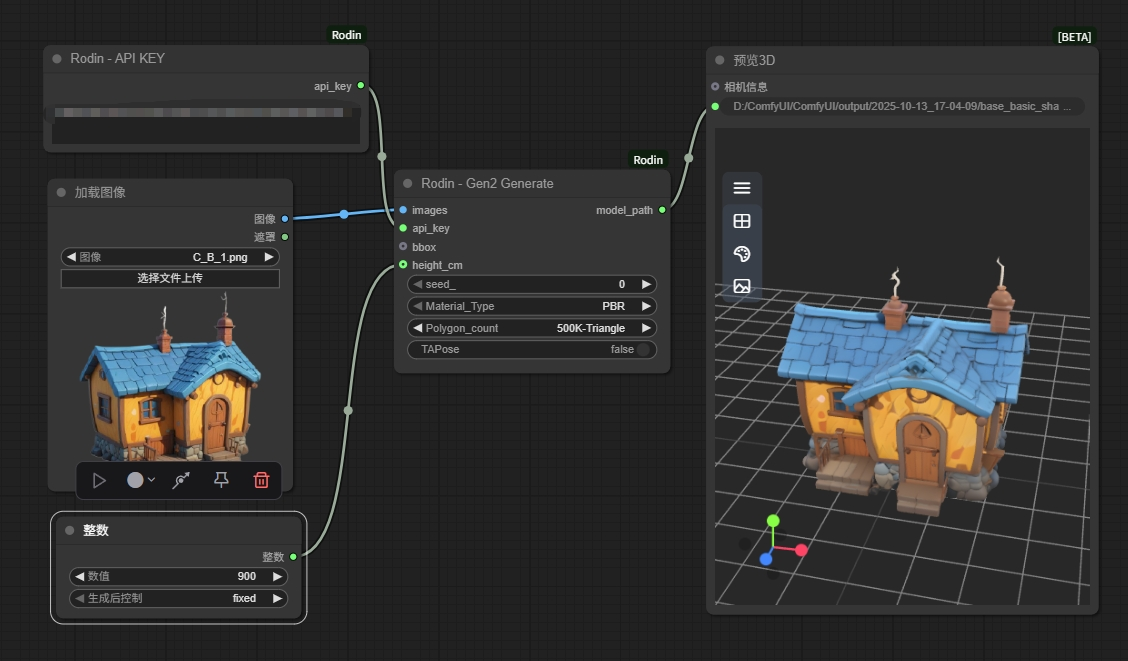Toggle the TAPose false switch
The width and height of the screenshot is (1128, 661).
[532, 350]
